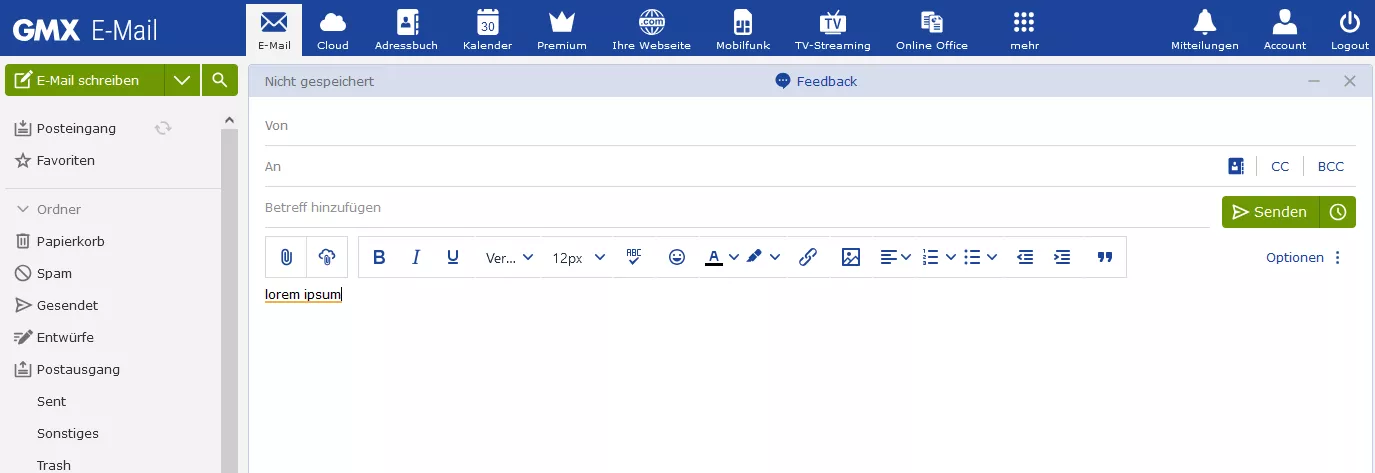
Task: Click into the Betreff hinzufügen subject field
Action: tap(736, 207)
